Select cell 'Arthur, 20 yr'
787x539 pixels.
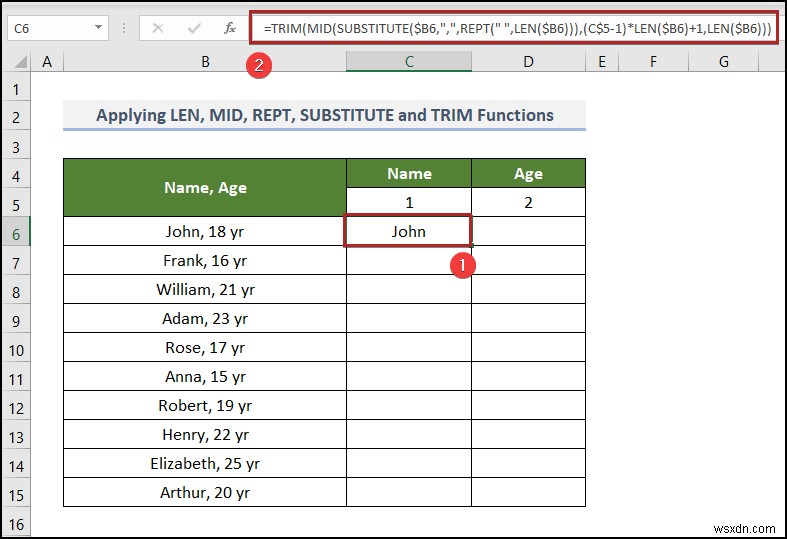tap(205, 492)
